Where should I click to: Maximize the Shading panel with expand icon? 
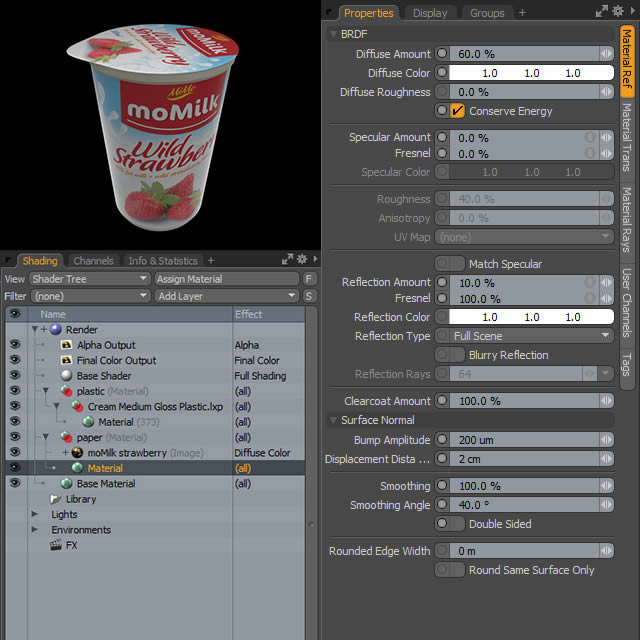tap(287, 259)
